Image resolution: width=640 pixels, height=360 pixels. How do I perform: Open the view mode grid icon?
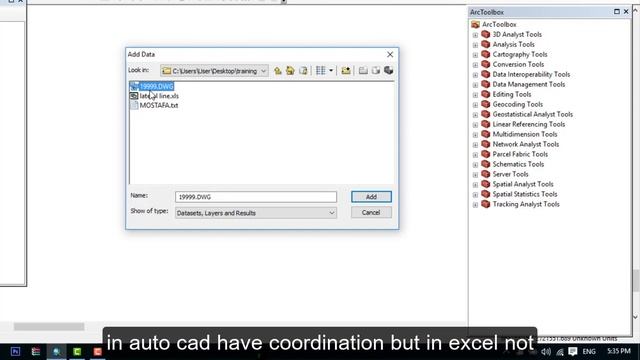321,71
